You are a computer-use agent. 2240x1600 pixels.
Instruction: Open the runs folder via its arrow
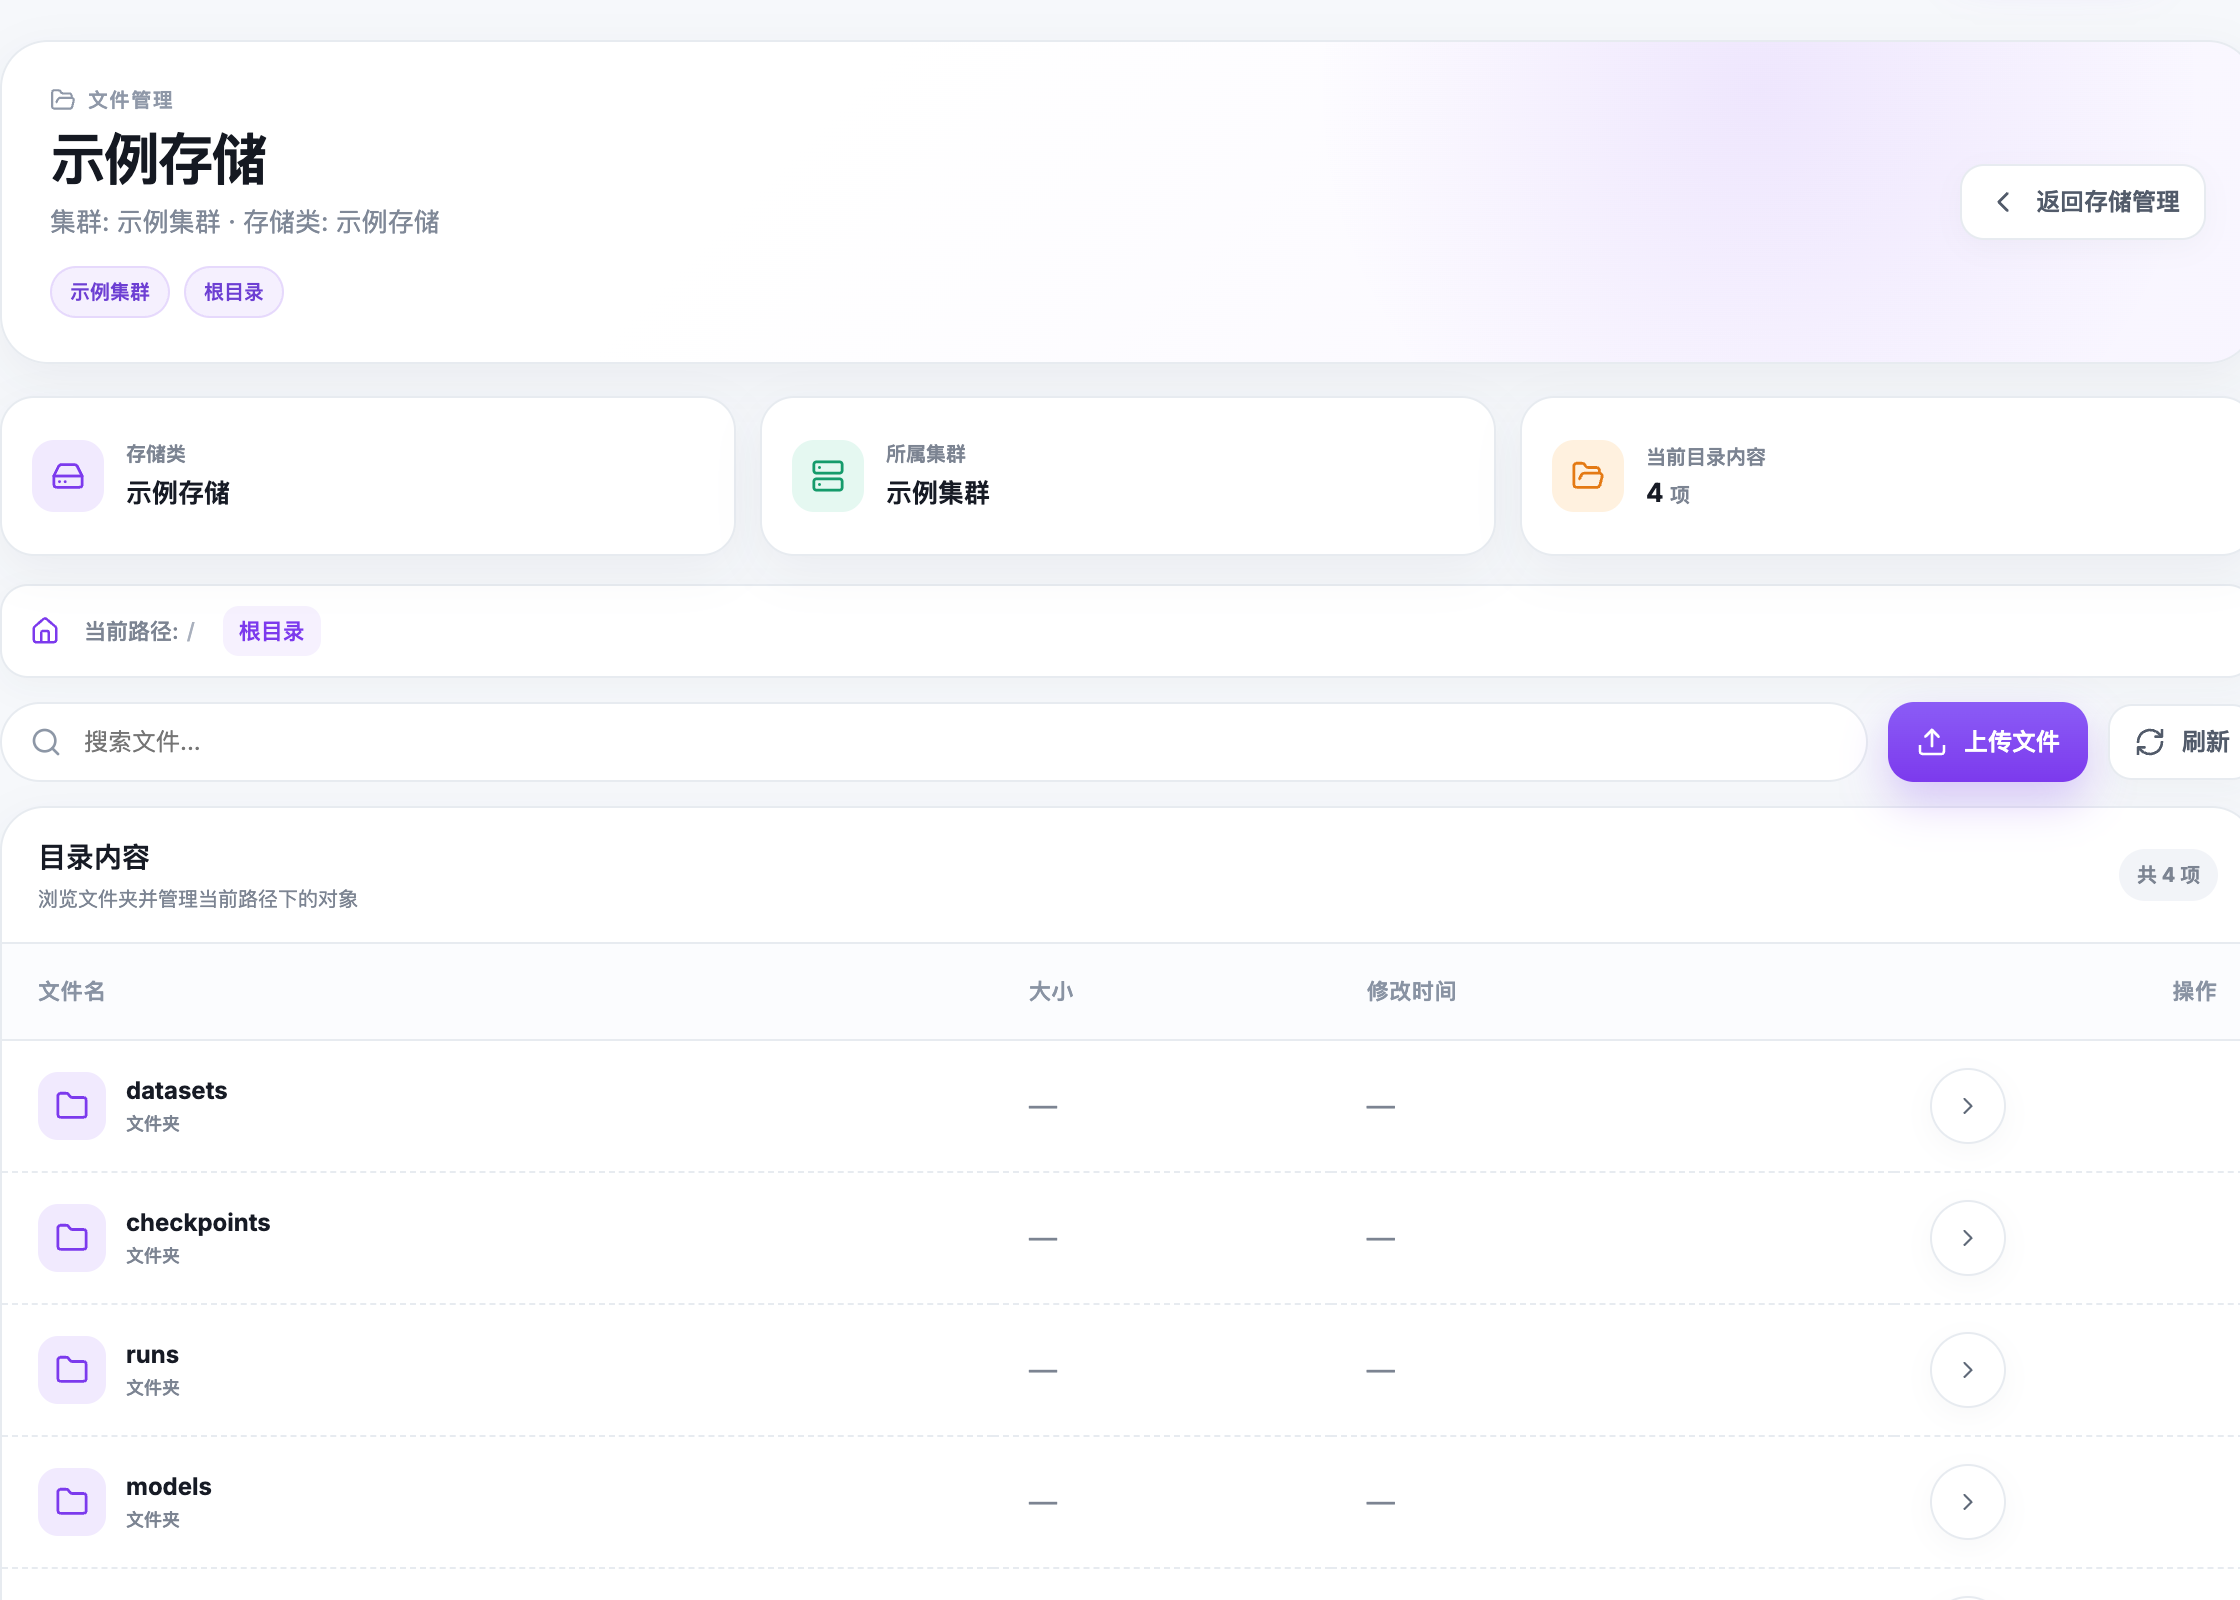1968,1370
